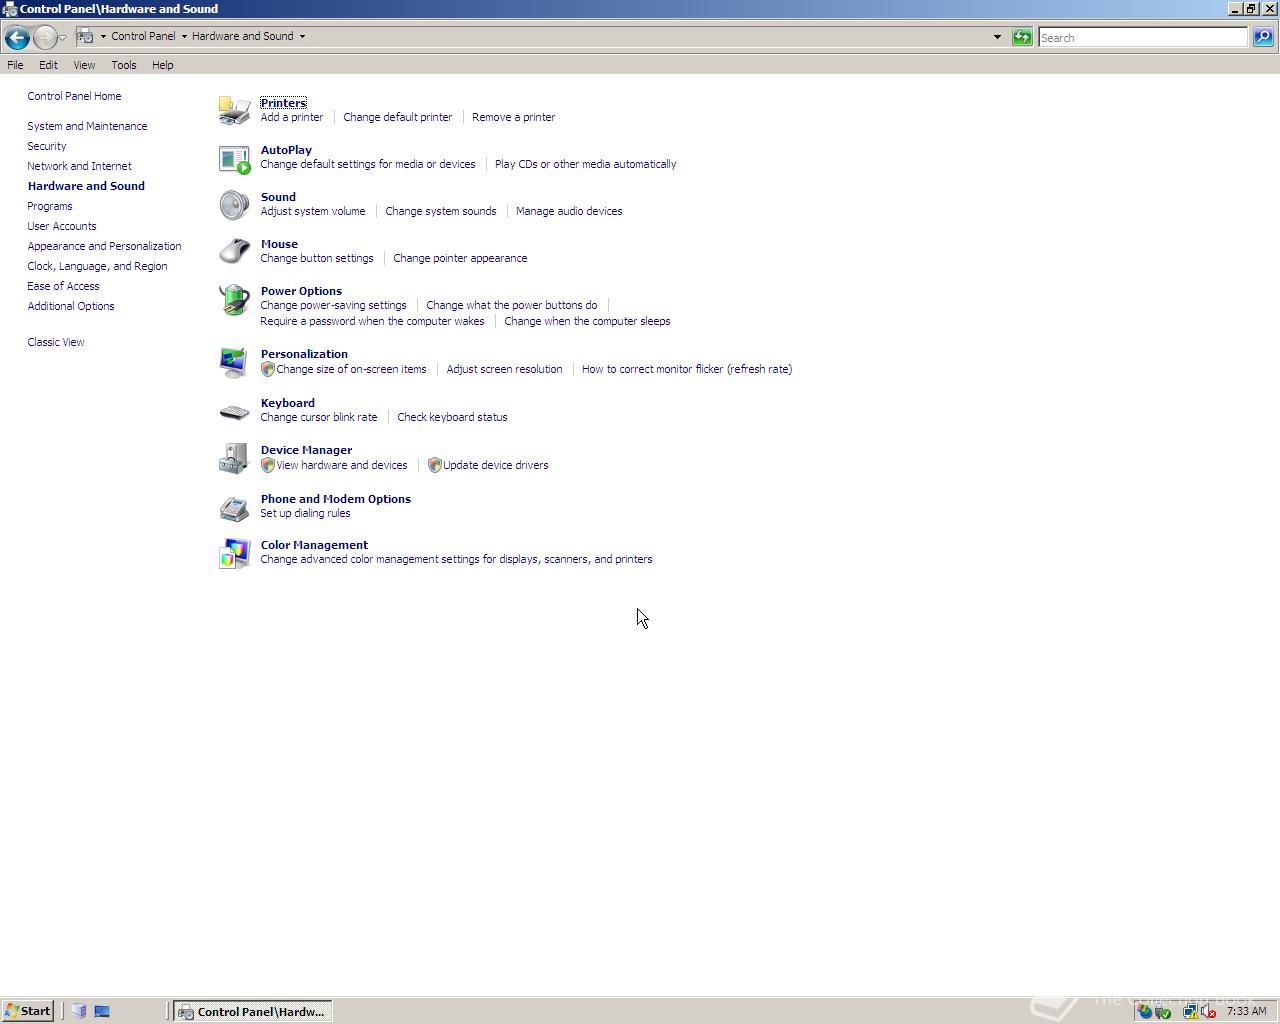
Task: Open the Security category link
Action: tap(46, 146)
